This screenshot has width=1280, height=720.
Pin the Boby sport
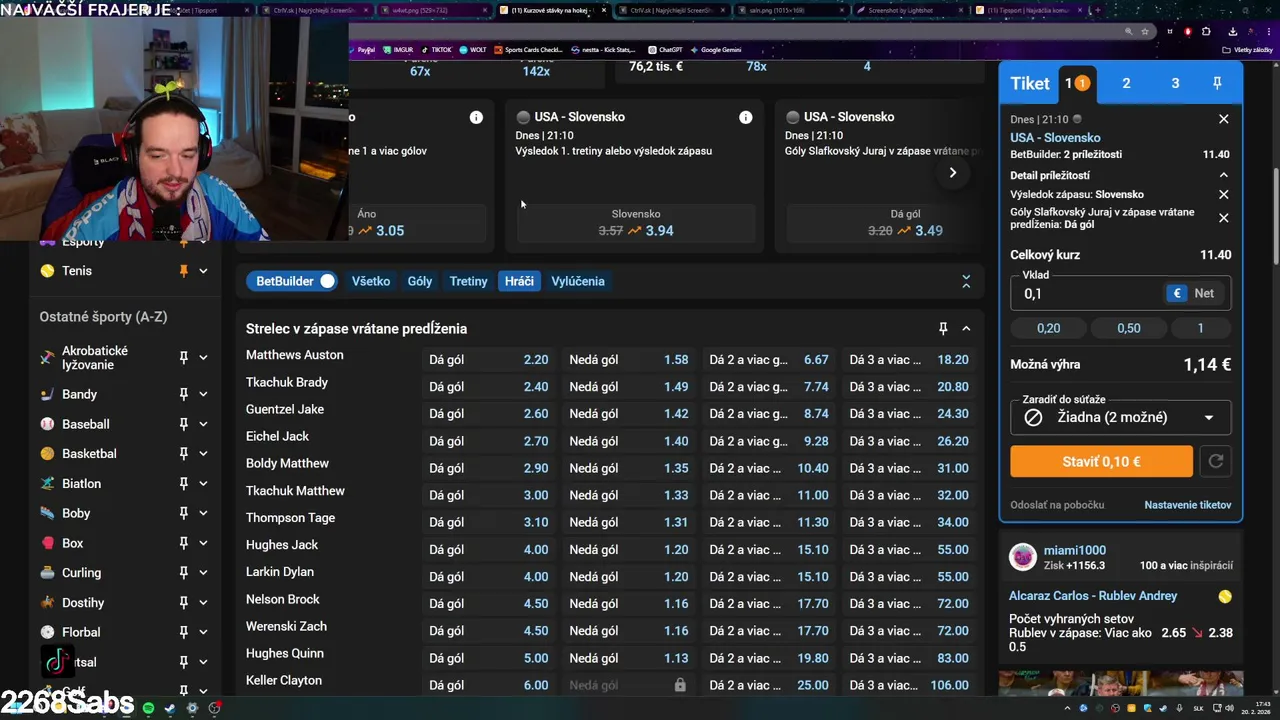(x=183, y=513)
